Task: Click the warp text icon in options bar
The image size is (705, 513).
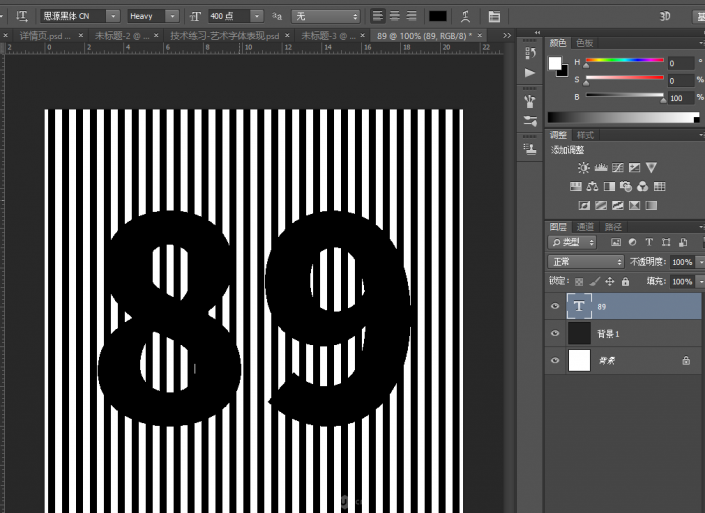Action: (467, 17)
